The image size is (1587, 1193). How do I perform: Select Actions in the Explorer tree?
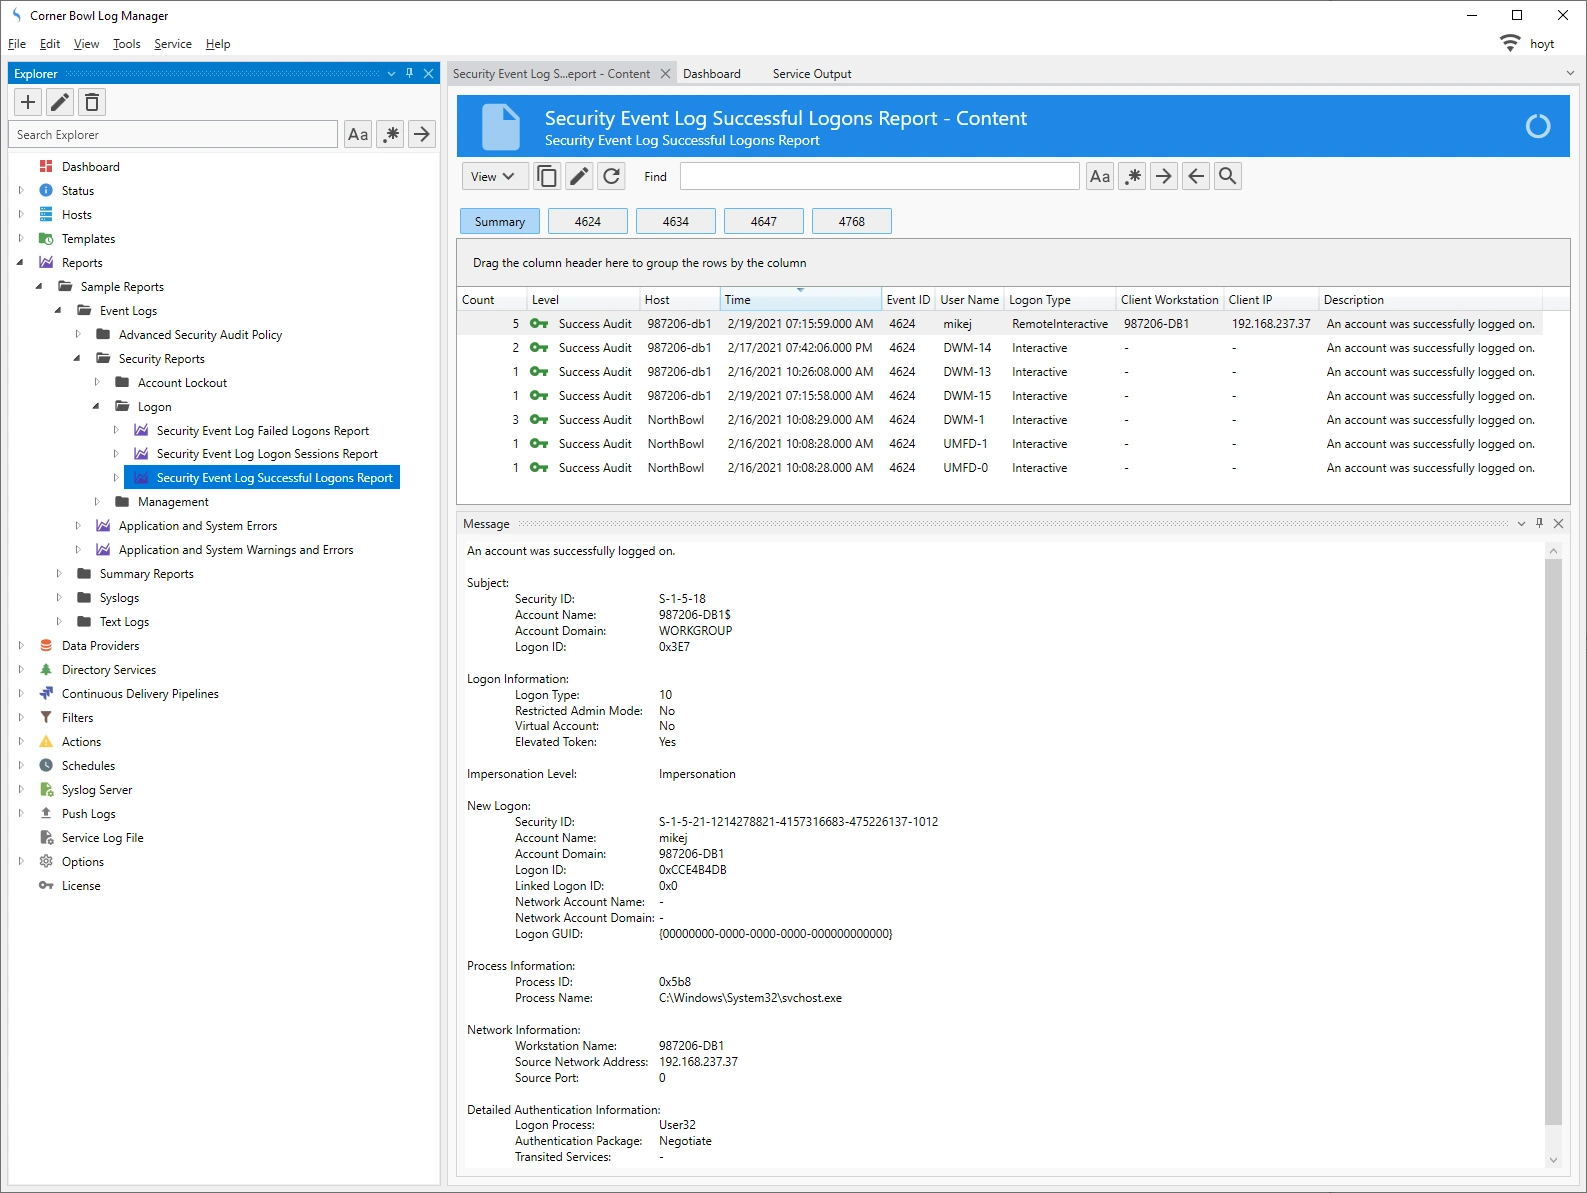point(81,742)
